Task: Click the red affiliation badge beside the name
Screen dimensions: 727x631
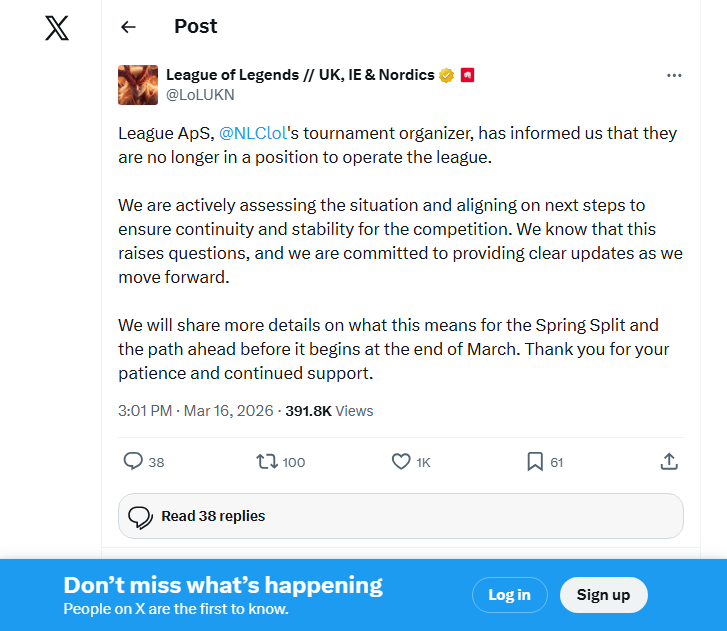Action: [x=467, y=75]
